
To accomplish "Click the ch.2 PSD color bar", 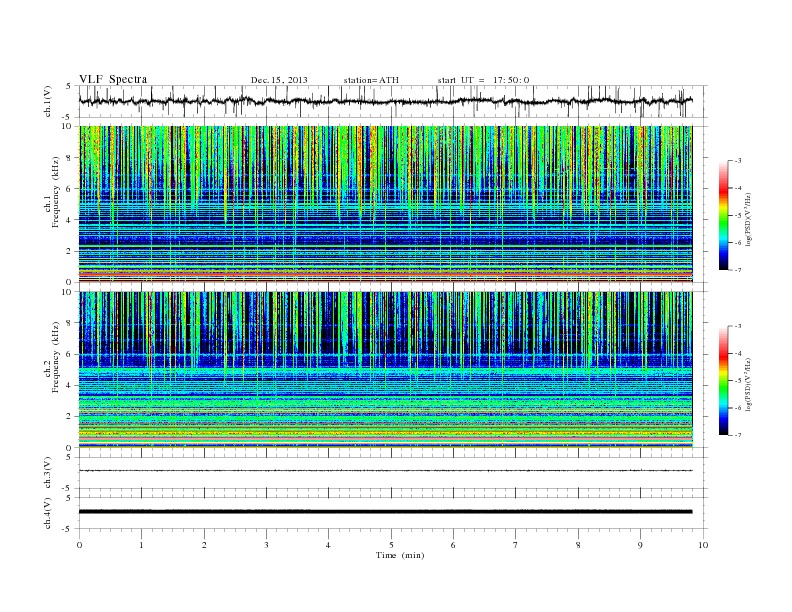I will tap(723, 381).
